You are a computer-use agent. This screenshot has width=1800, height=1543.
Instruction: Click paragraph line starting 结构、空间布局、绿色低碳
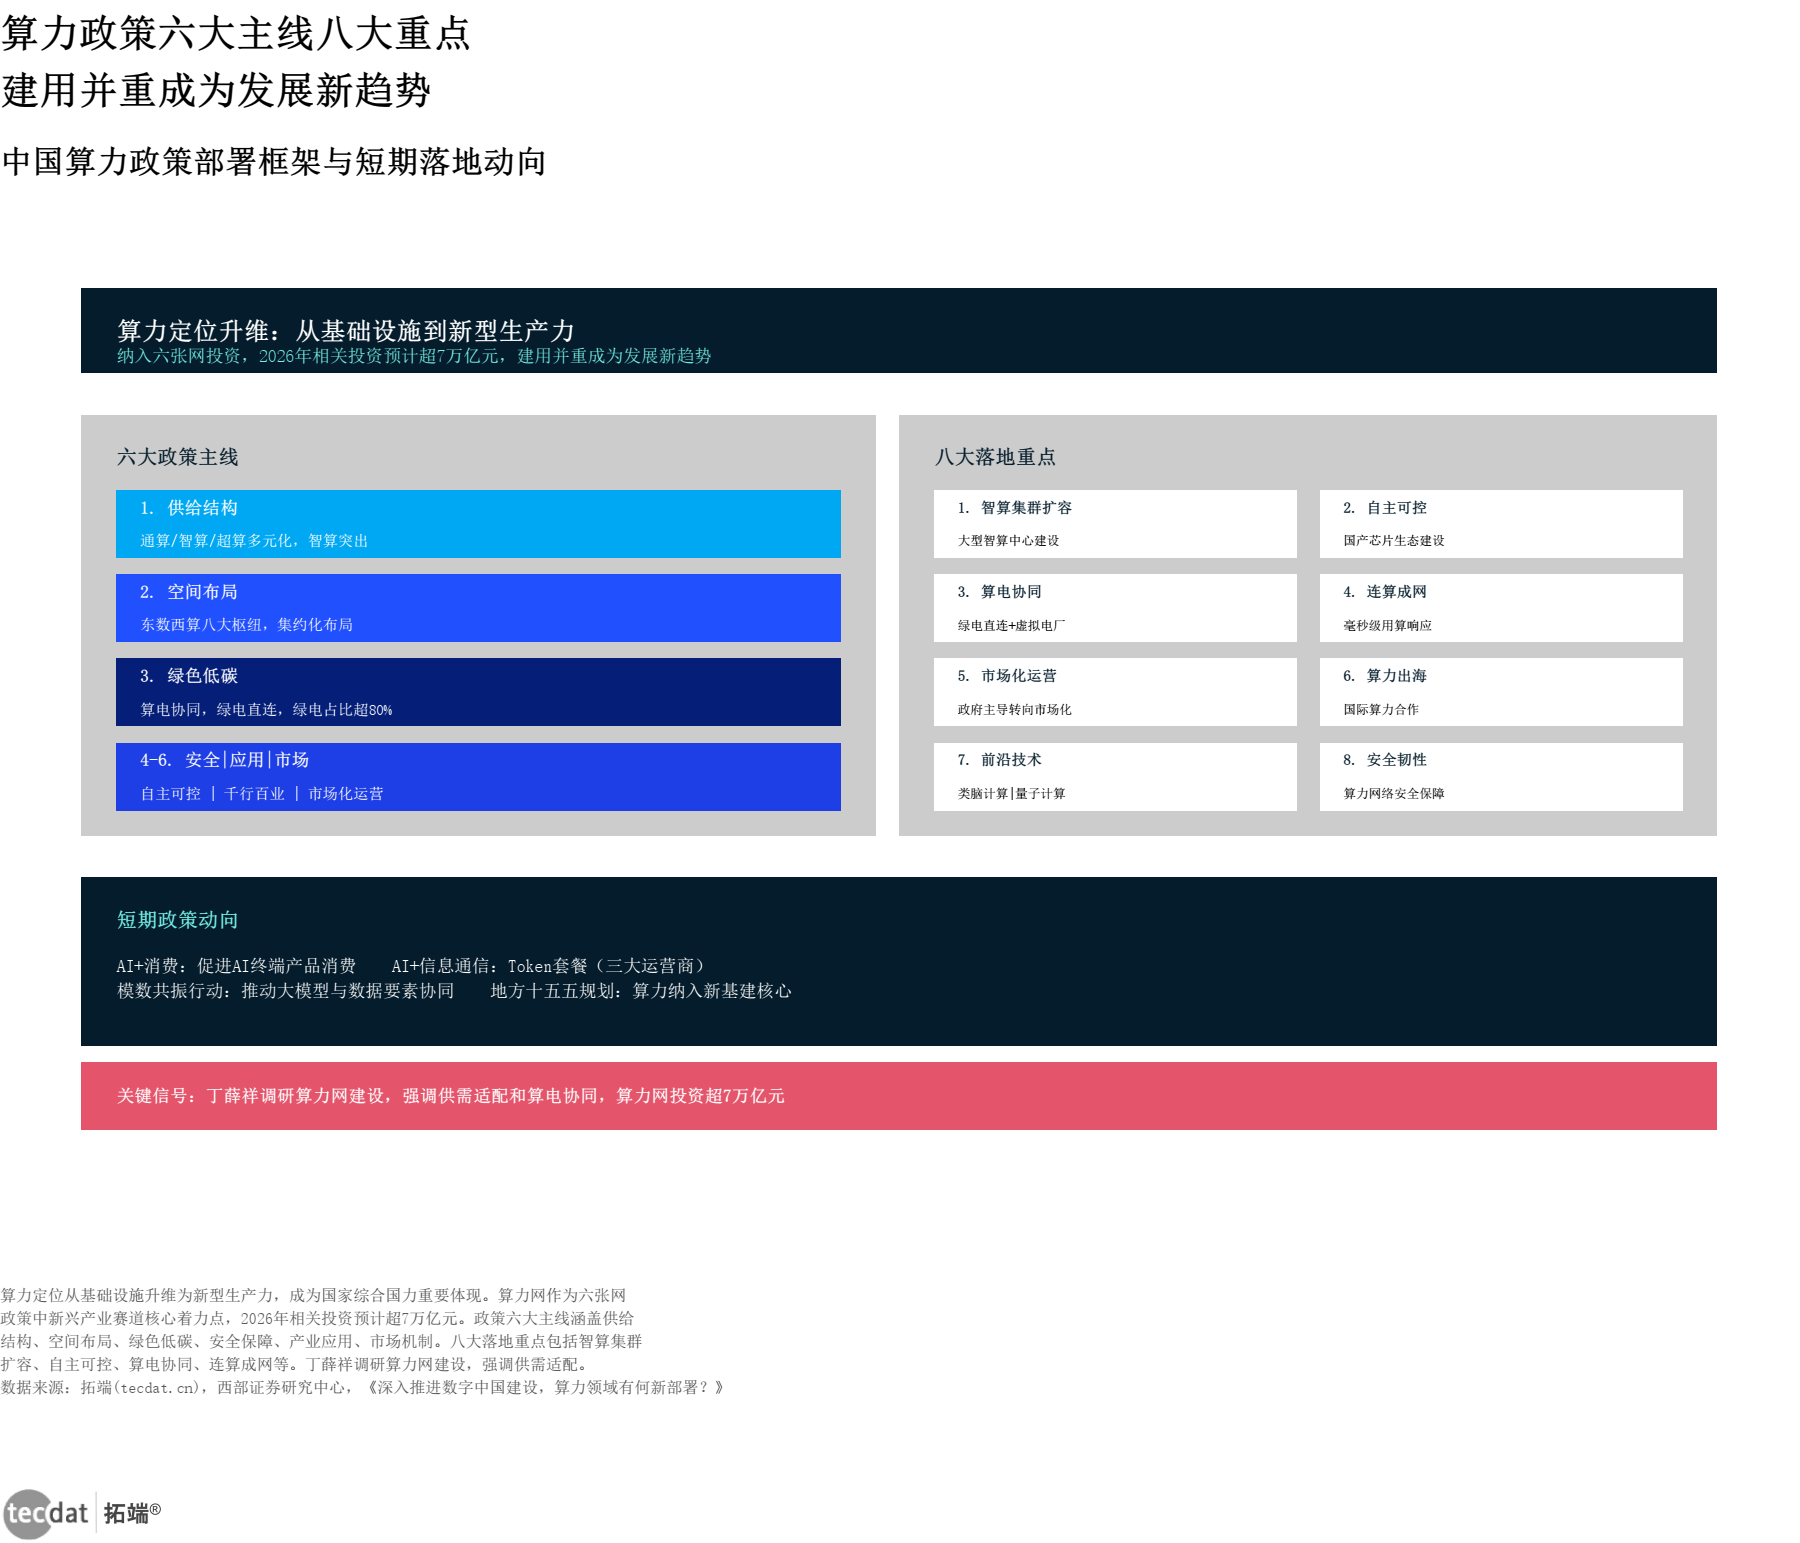[x=322, y=1342]
